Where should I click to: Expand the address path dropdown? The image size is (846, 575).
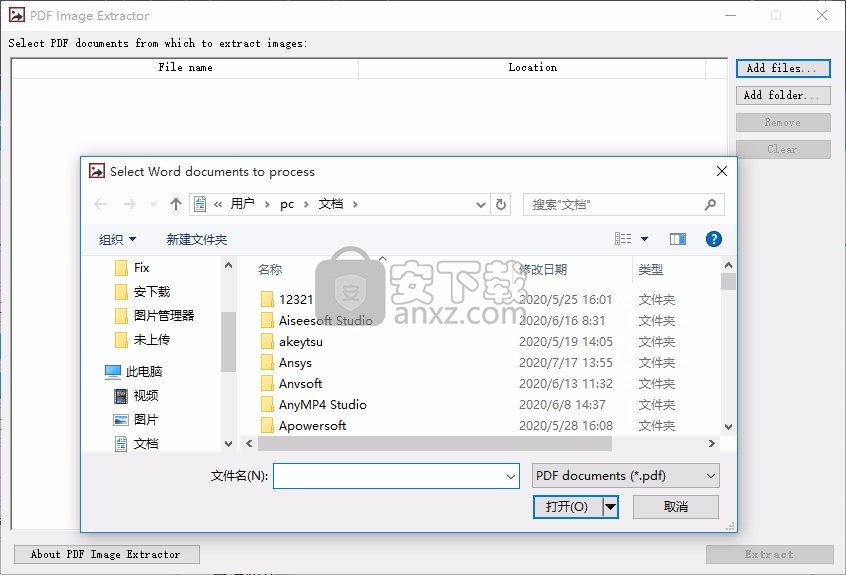point(480,204)
